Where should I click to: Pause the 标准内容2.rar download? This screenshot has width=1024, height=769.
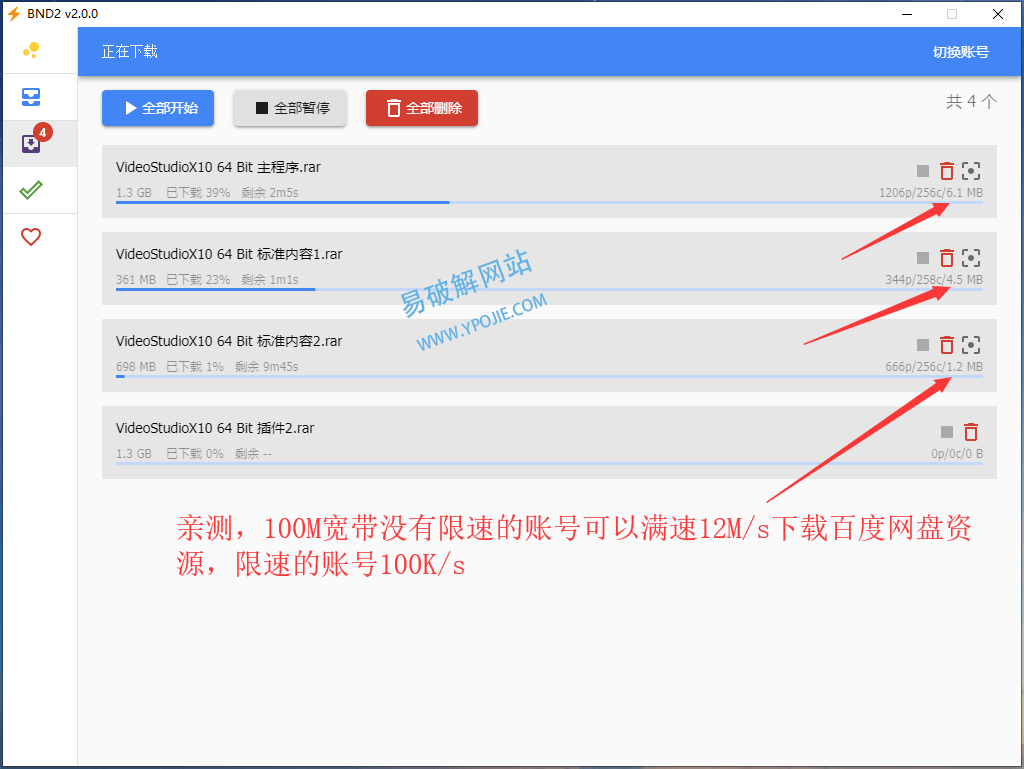(923, 345)
